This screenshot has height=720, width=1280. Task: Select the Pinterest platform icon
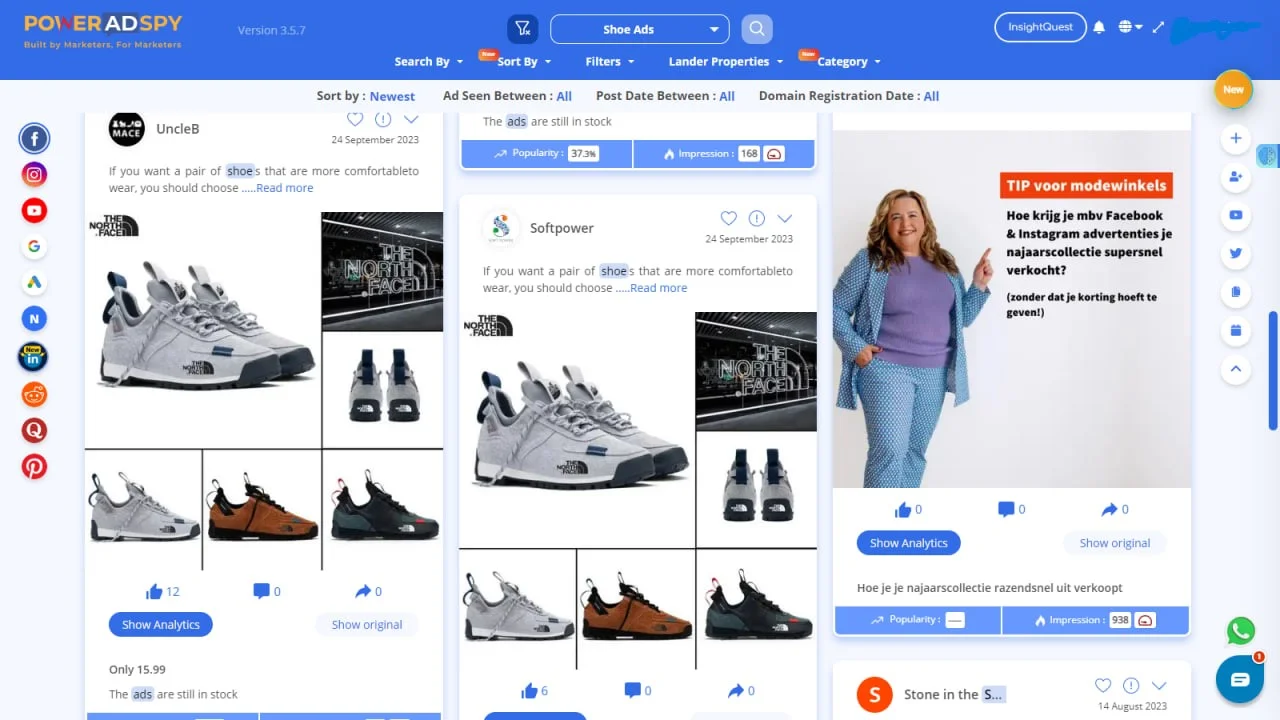(35, 466)
